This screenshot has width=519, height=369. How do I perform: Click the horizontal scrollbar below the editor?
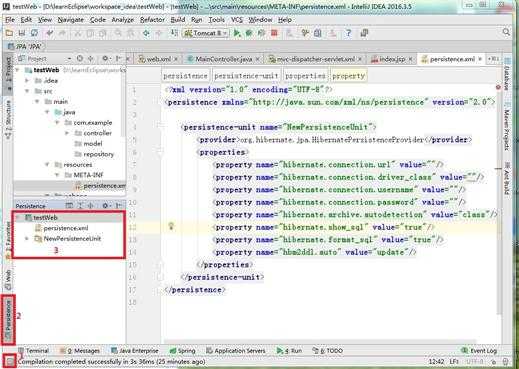(320, 342)
